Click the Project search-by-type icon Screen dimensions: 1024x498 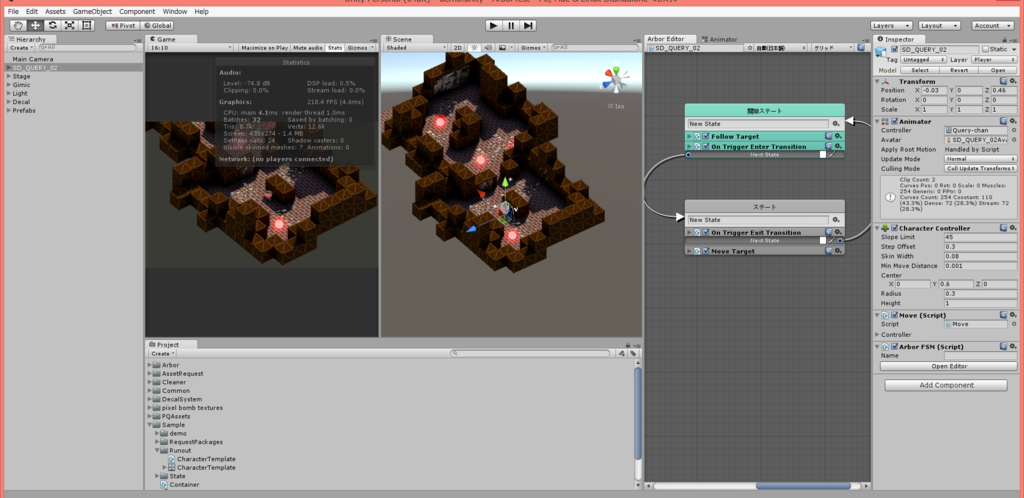point(622,353)
